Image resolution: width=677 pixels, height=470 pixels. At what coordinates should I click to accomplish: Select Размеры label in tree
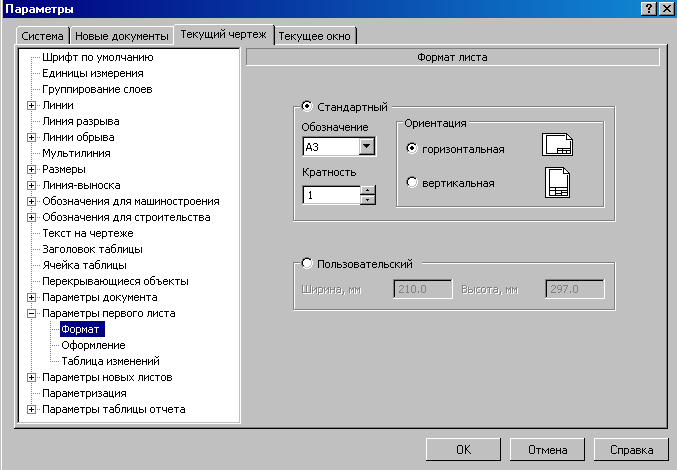click(64, 169)
